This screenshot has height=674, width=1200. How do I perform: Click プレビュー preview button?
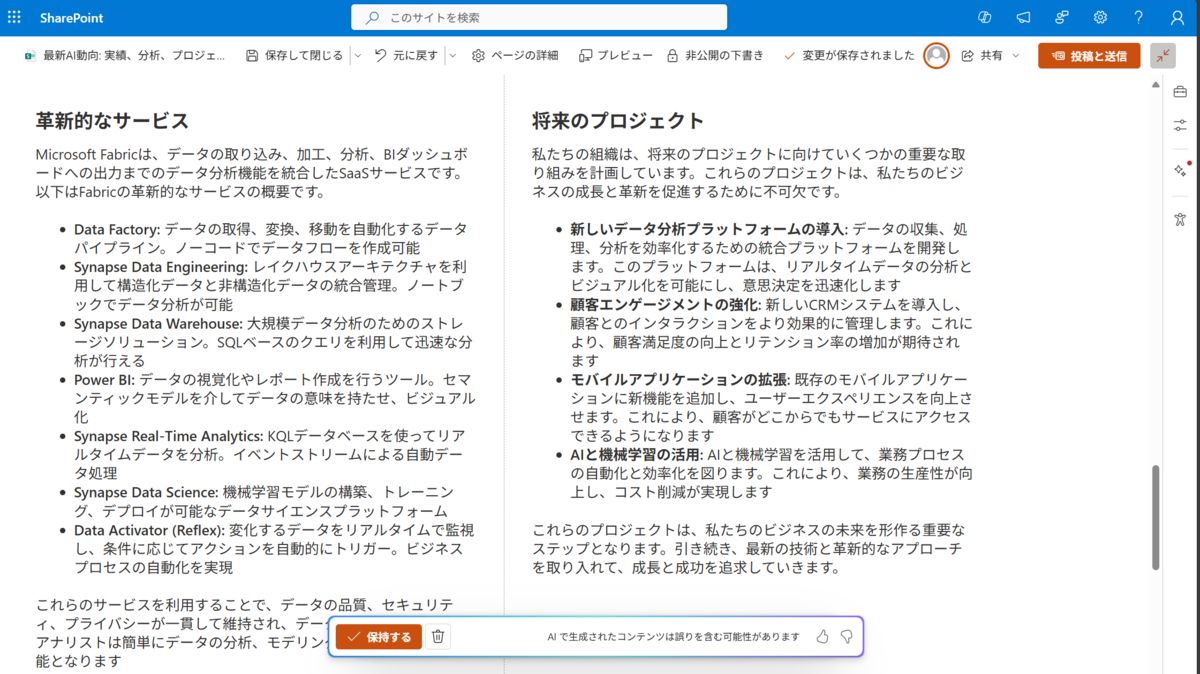(x=615, y=56)
